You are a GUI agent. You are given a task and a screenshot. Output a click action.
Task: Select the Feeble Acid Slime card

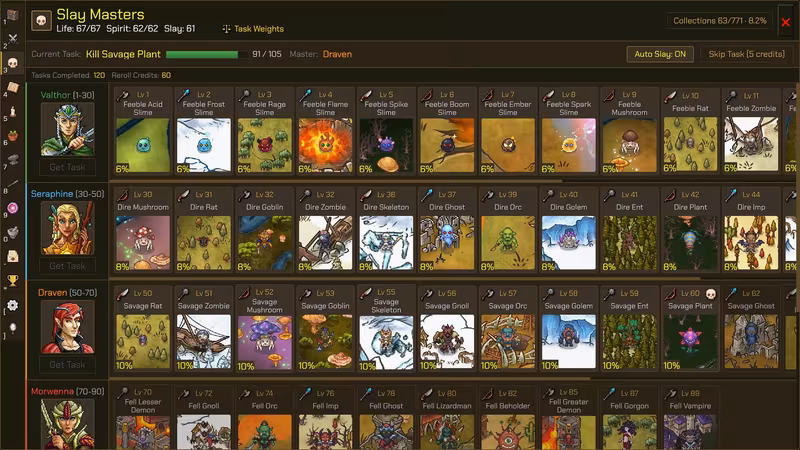[x=143, y=131]
